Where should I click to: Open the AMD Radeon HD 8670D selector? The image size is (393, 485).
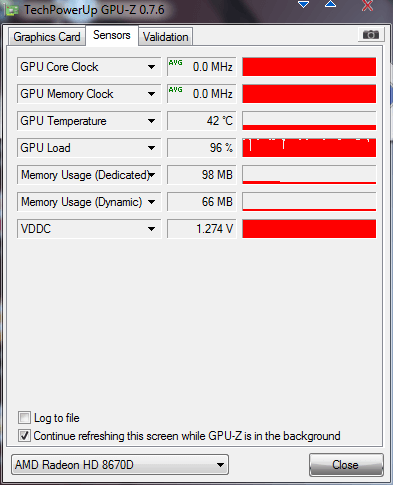tap(120, 465)
